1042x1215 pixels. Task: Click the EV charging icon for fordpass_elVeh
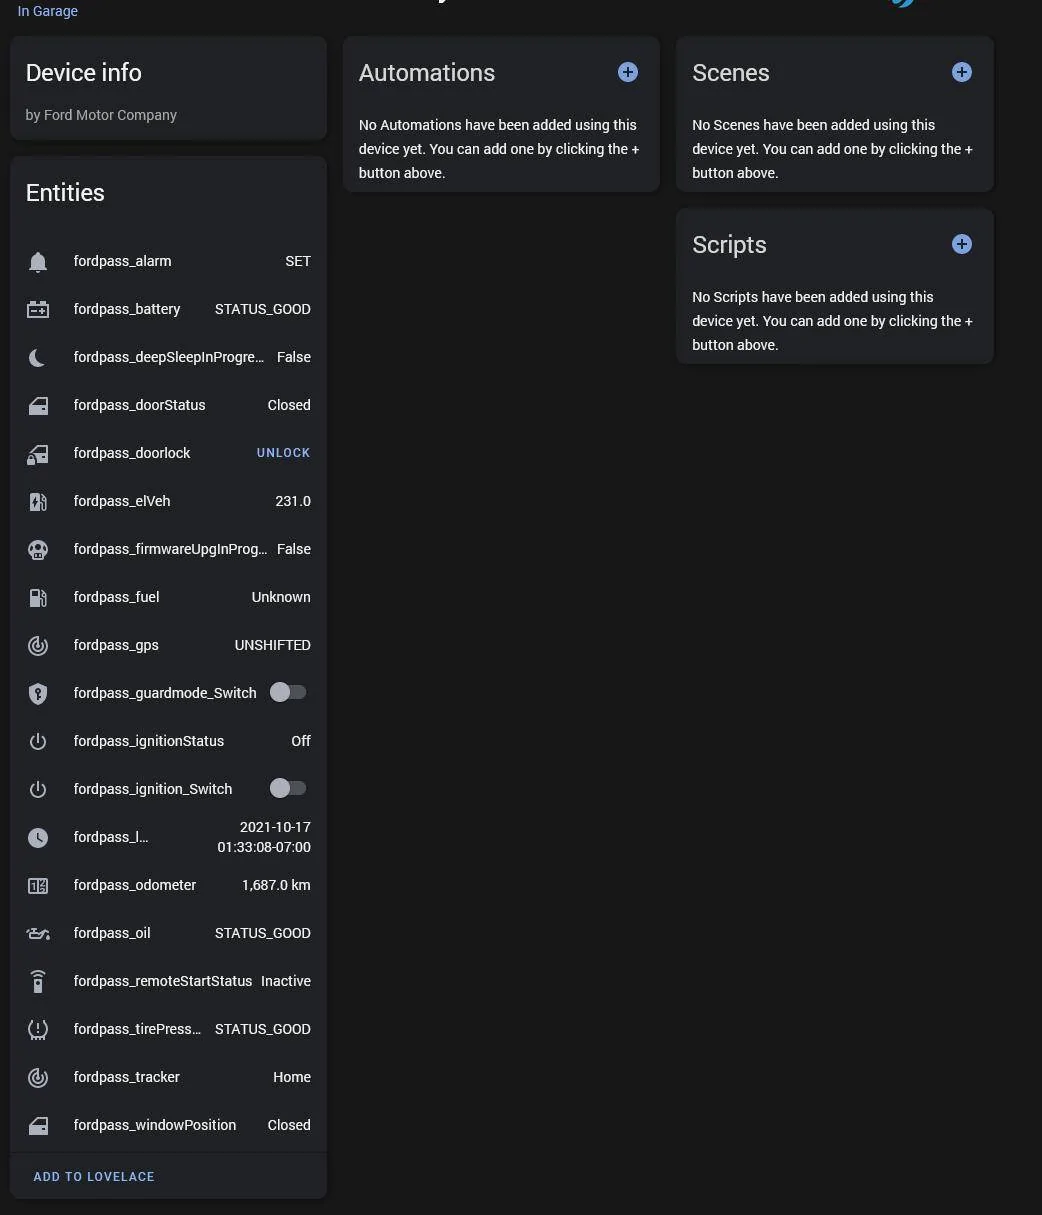pos(38,501)
